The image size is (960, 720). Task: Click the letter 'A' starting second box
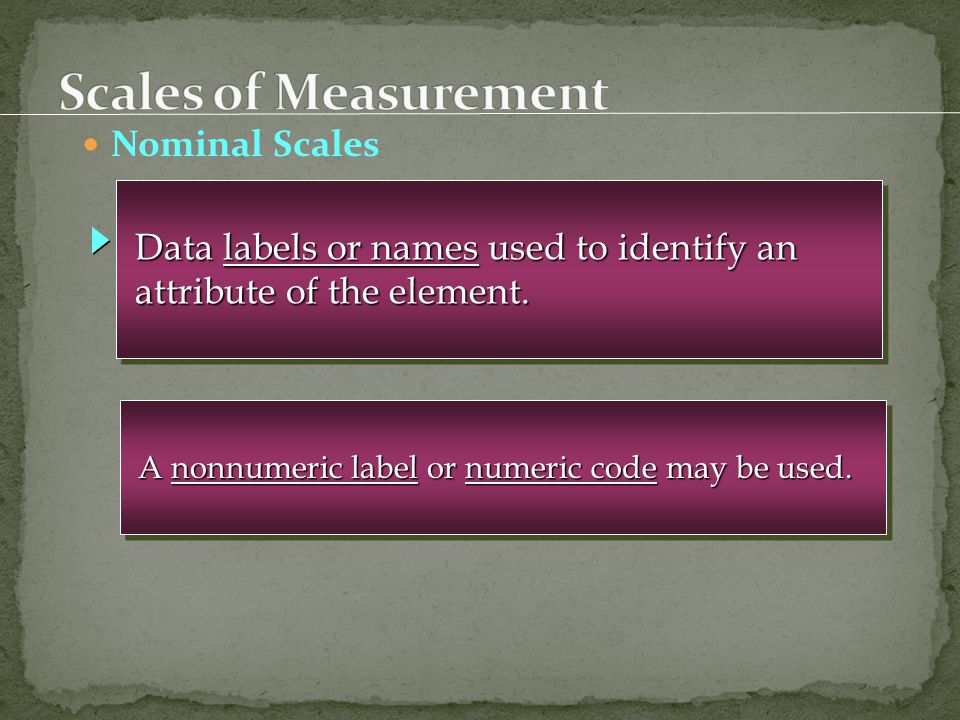tap(151, 468)
